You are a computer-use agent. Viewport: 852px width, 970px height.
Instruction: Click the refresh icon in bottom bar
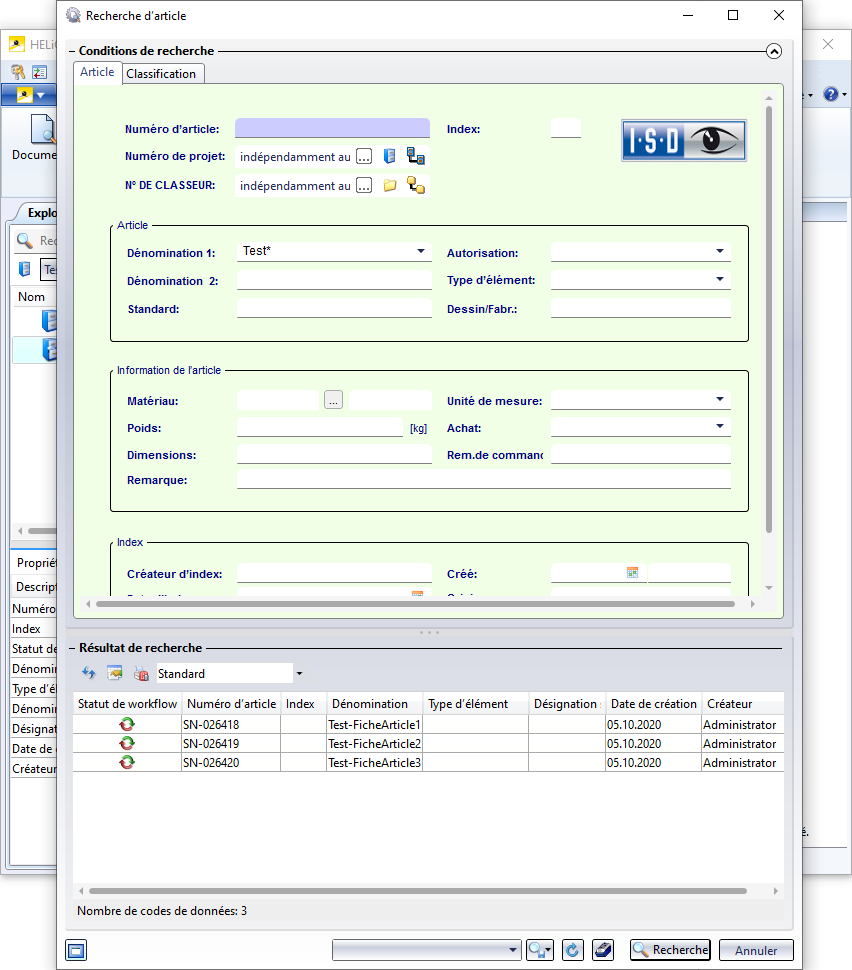point(572,950)
